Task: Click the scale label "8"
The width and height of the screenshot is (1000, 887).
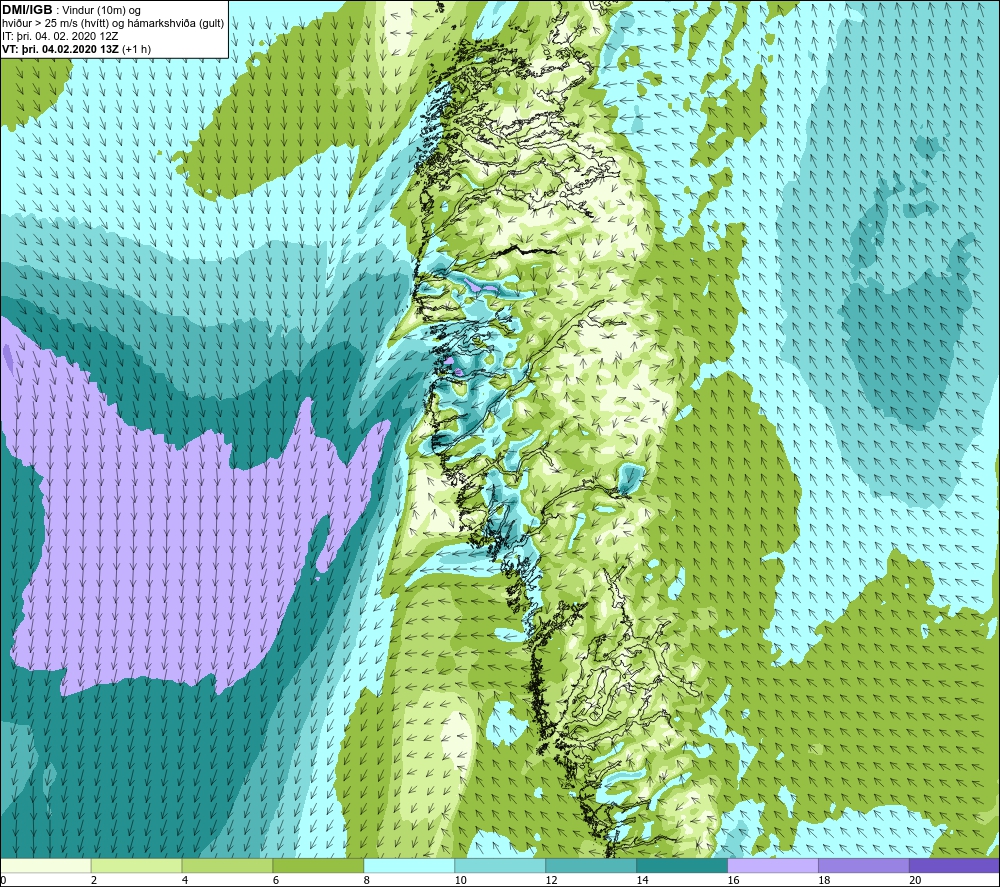Action: click(367, 880)
